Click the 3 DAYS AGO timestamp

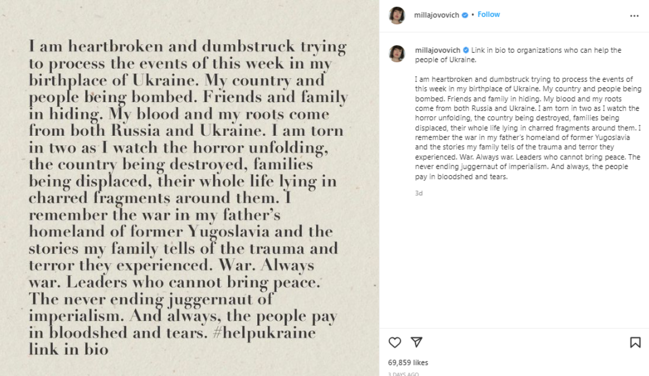404,374
